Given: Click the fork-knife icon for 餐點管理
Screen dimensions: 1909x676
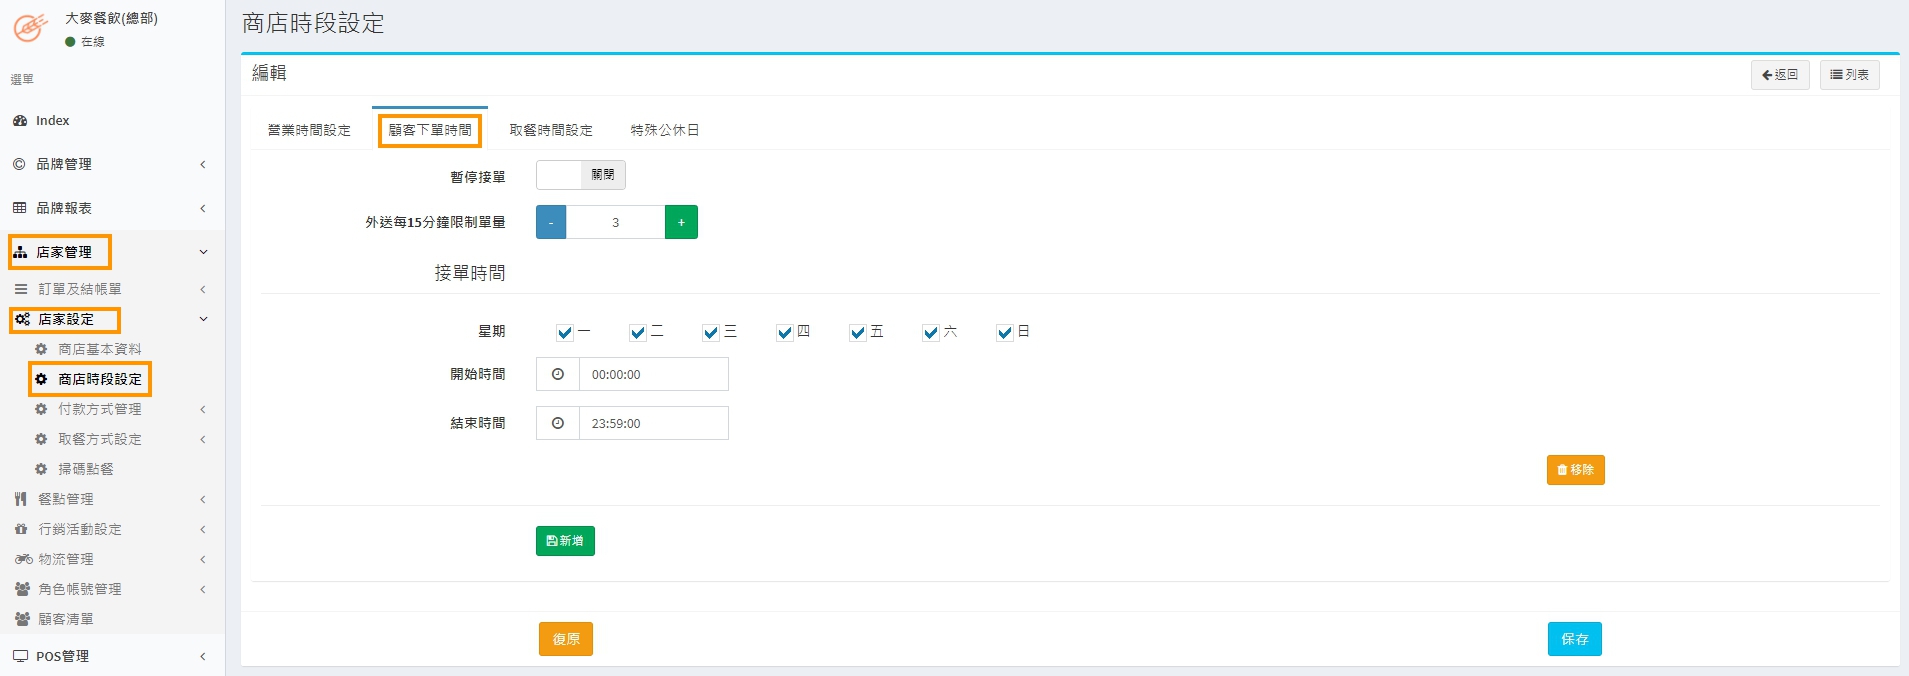Looking at the screenshot, I should (x=21, y=499).
